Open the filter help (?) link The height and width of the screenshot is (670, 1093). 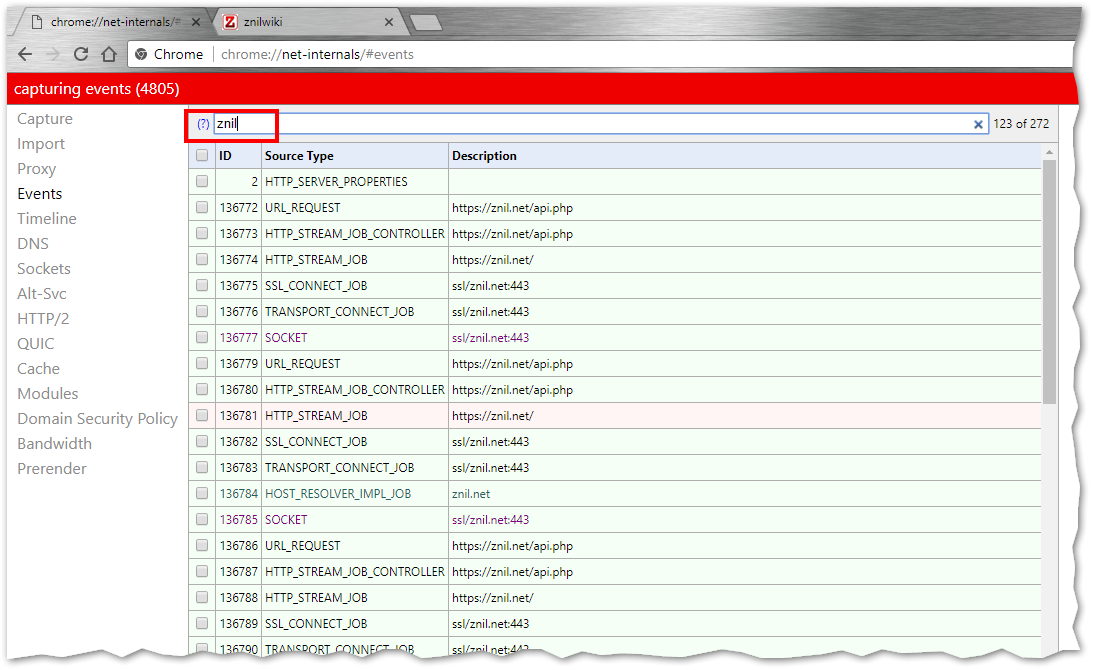(203, 124)
